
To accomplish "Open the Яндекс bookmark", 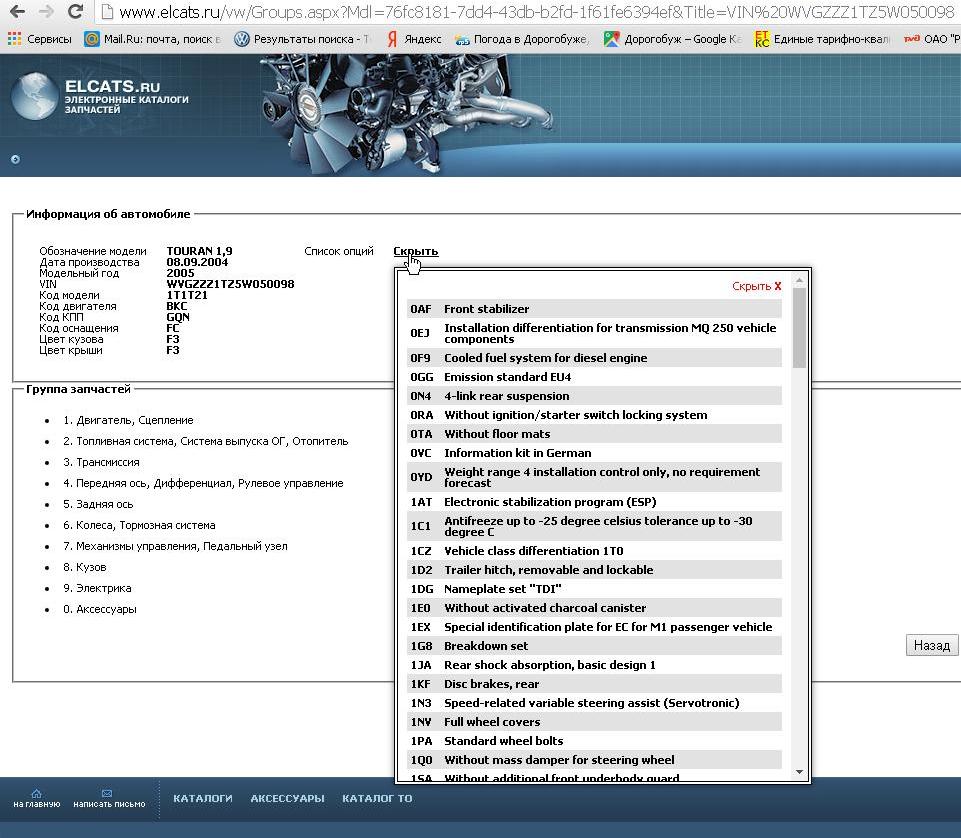I will (414, 39).
